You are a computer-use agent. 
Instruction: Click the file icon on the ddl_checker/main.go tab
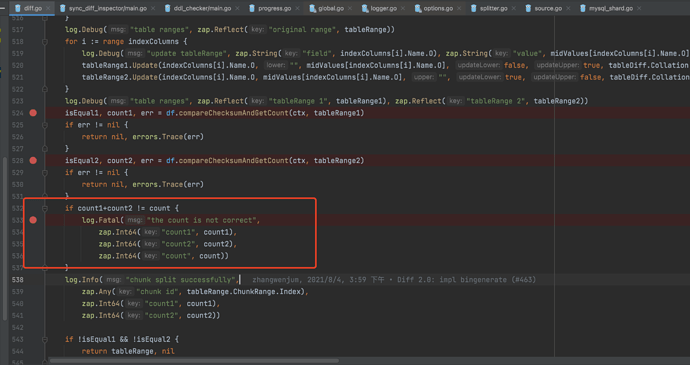pyautogui.click(x=168, y=8)
